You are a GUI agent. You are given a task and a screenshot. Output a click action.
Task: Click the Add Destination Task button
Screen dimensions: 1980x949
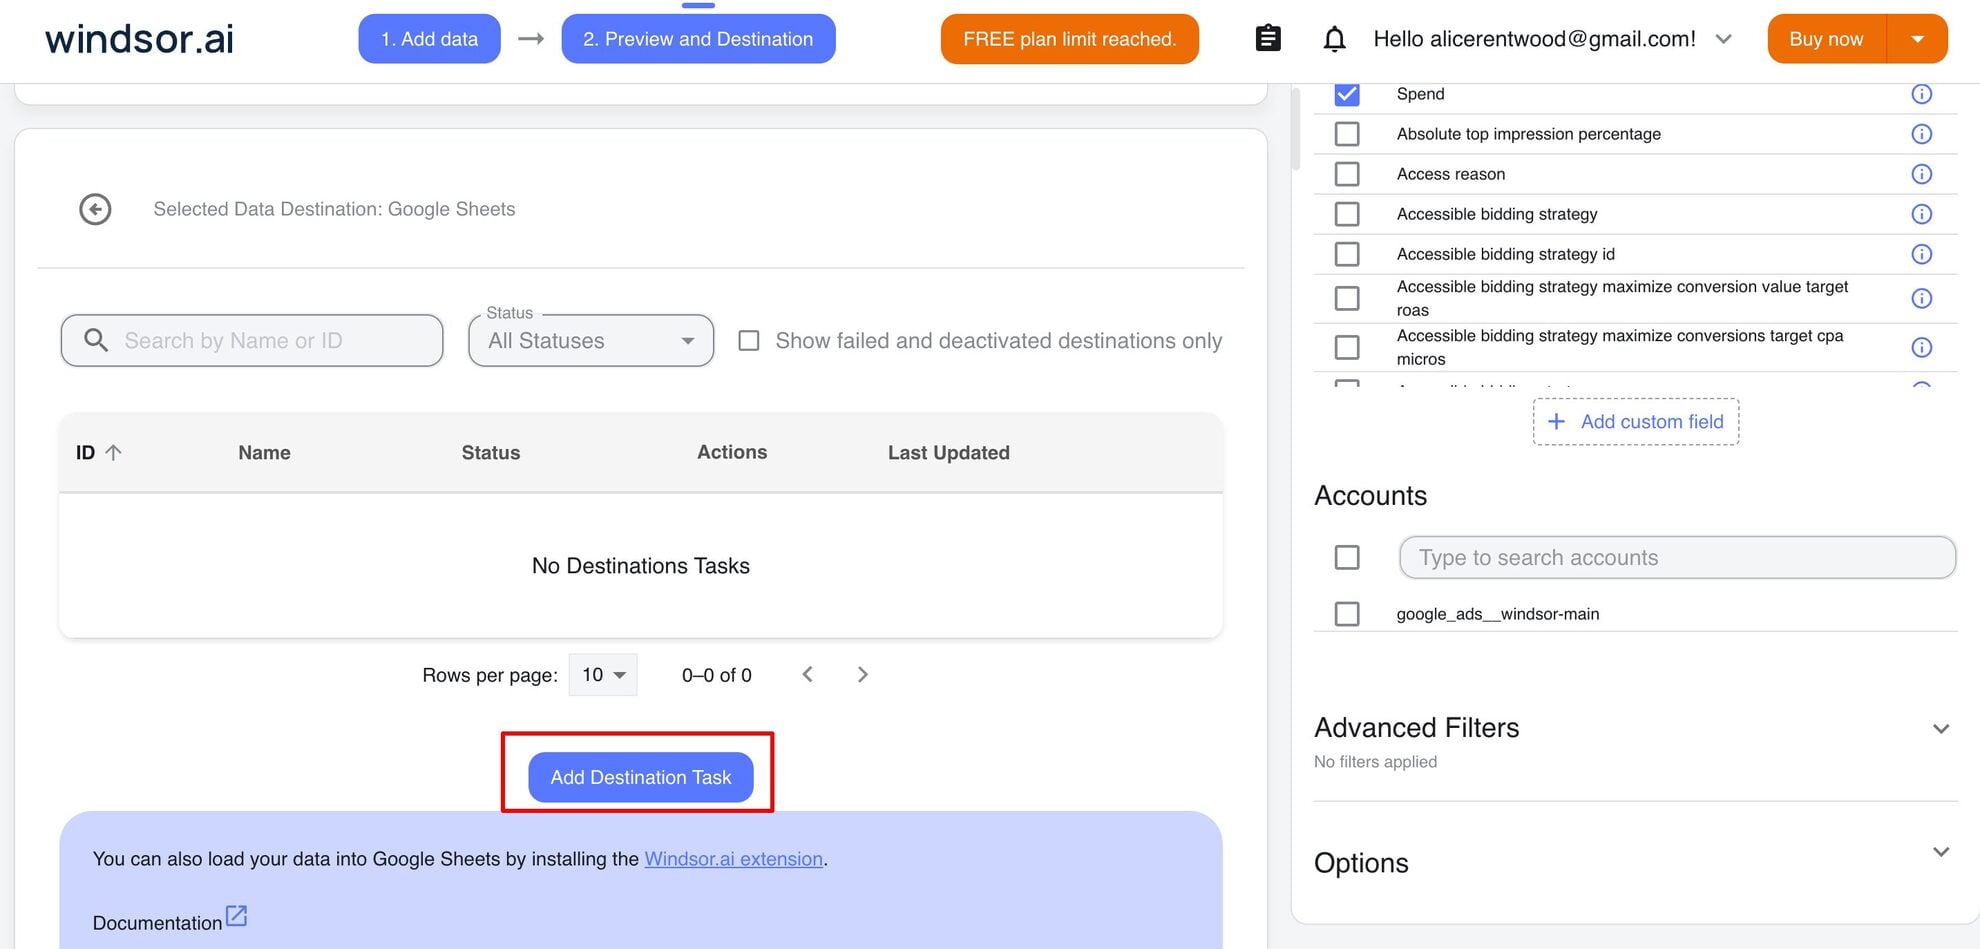click(640, 777)
